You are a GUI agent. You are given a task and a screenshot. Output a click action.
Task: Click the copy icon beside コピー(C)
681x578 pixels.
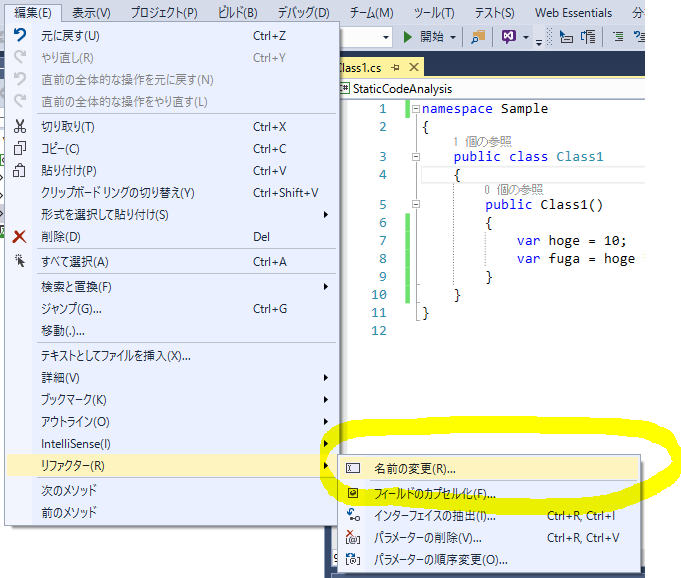[20, 149]
